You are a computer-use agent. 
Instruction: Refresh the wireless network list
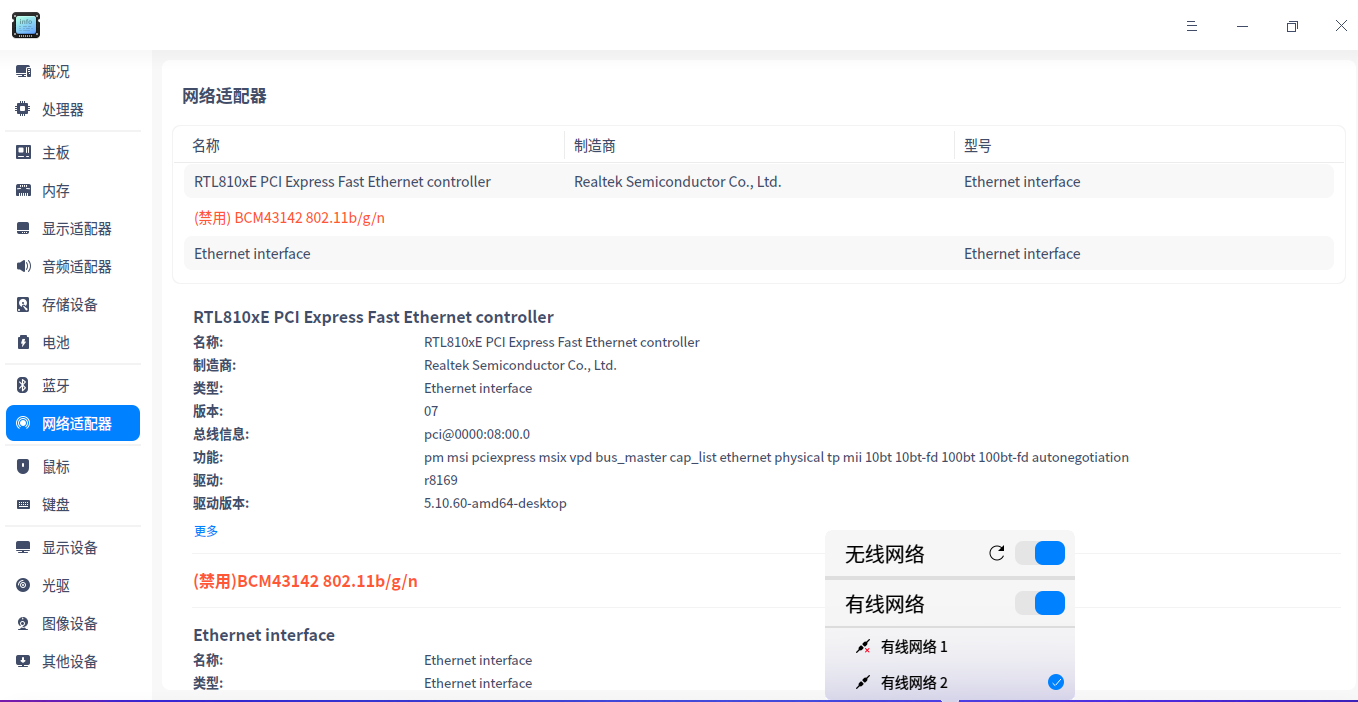pos(996,553)
